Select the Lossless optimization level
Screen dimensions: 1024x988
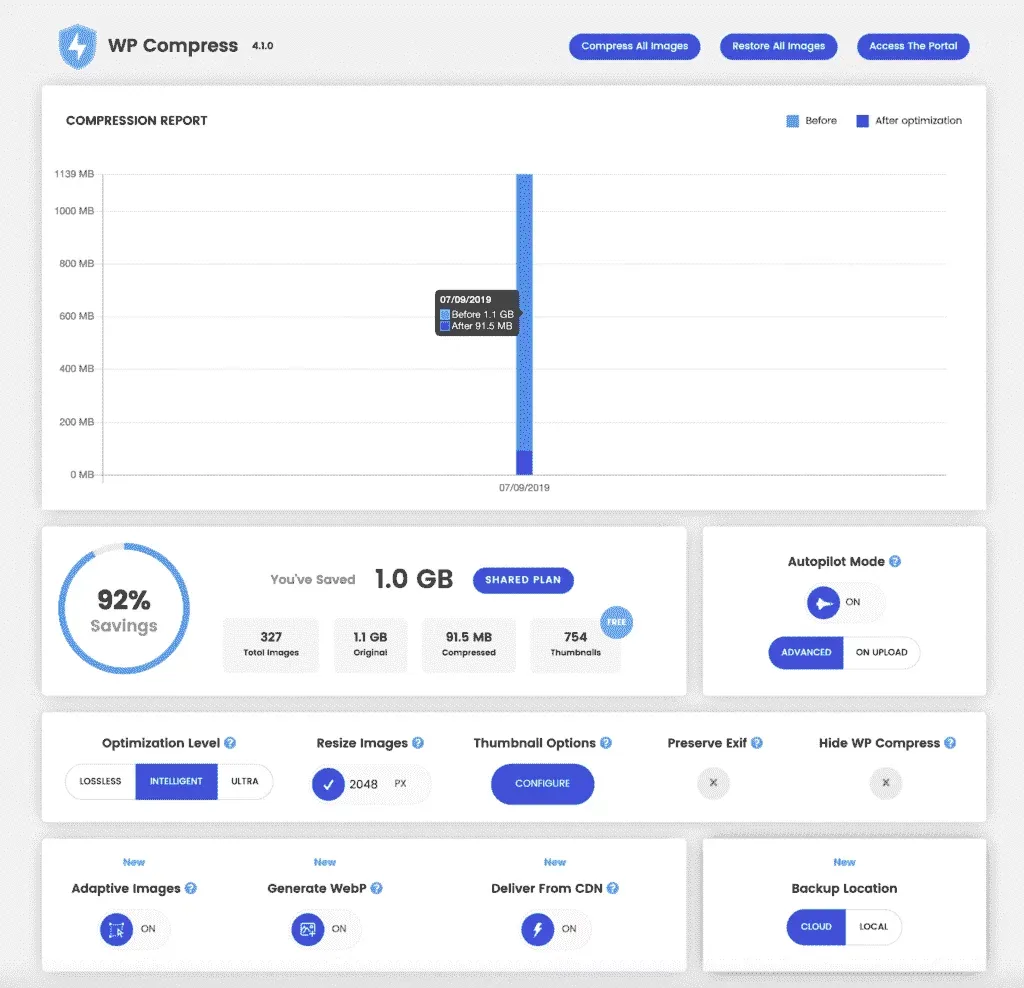click(x=100, y=782)
